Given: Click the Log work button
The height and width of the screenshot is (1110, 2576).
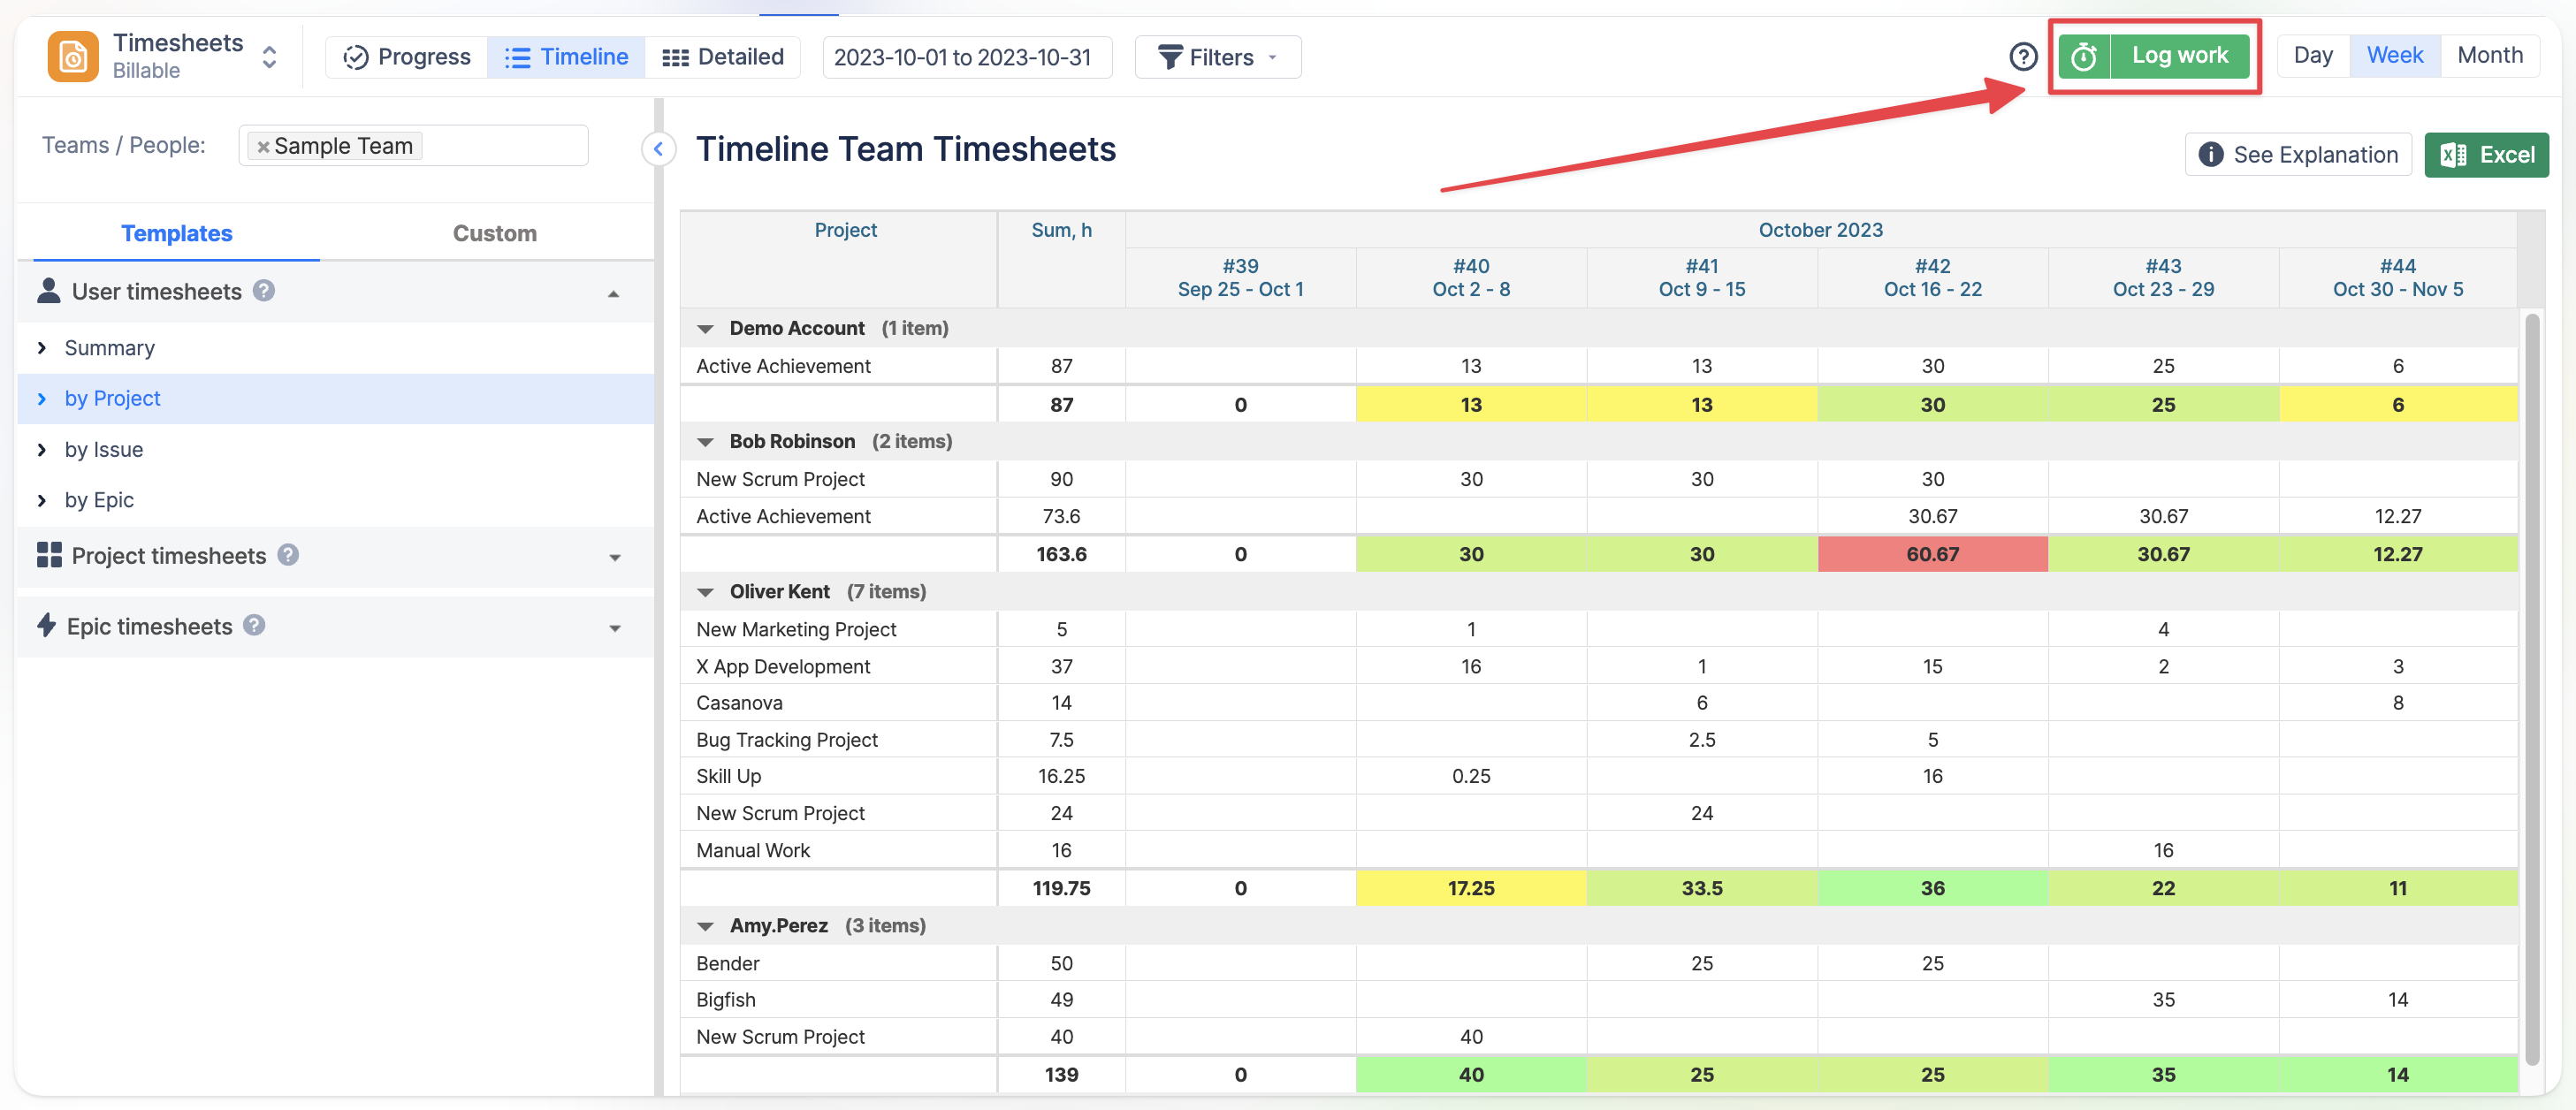Looking at the screenshot, I should 2178,56.
